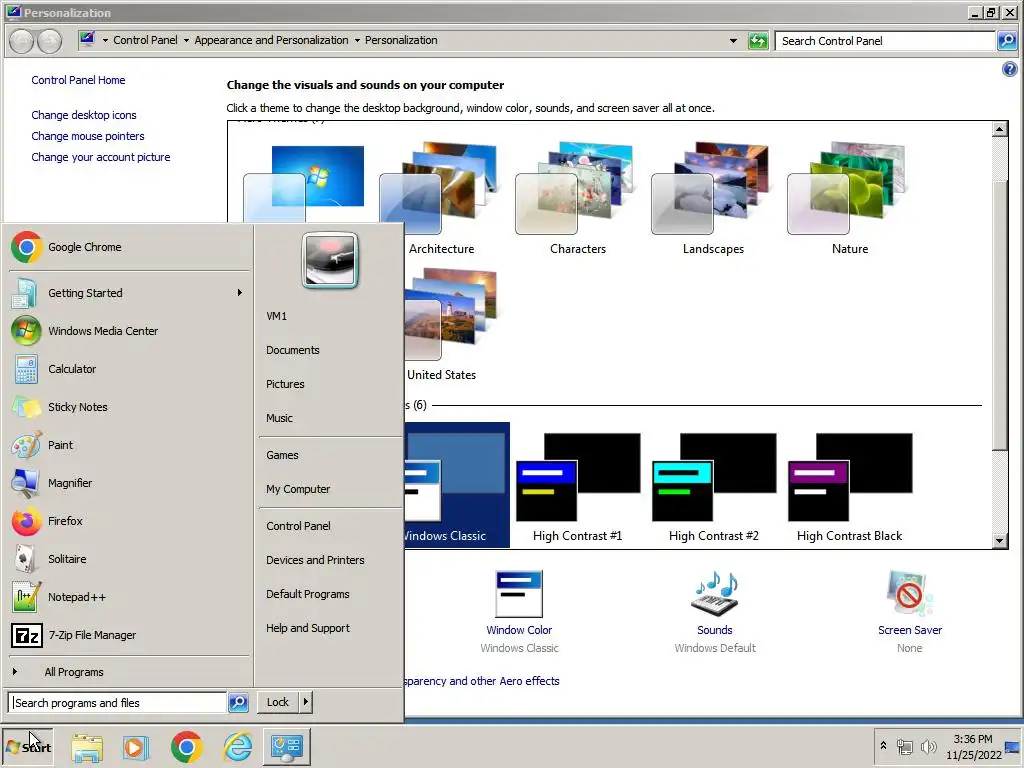This screenshot has width=1024, height=768.
Task: Select the Architecture theme
Action: point(441,199)
